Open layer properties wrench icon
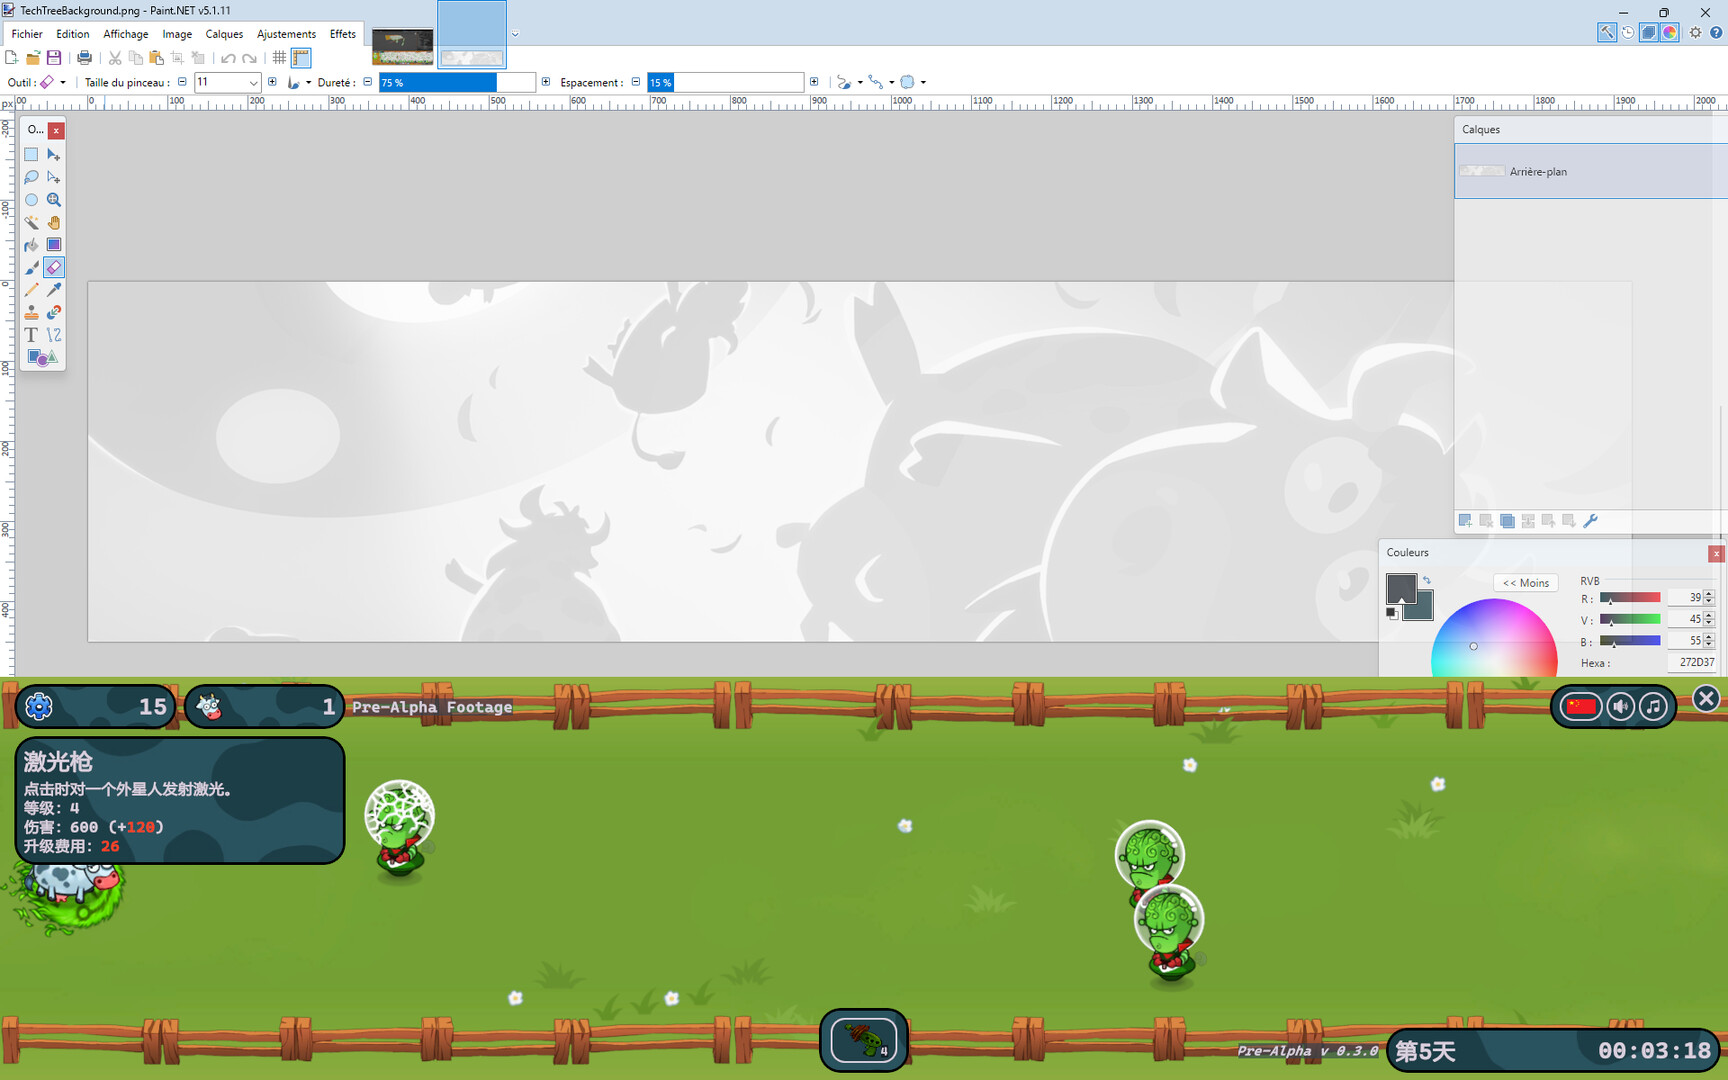 1591,521
